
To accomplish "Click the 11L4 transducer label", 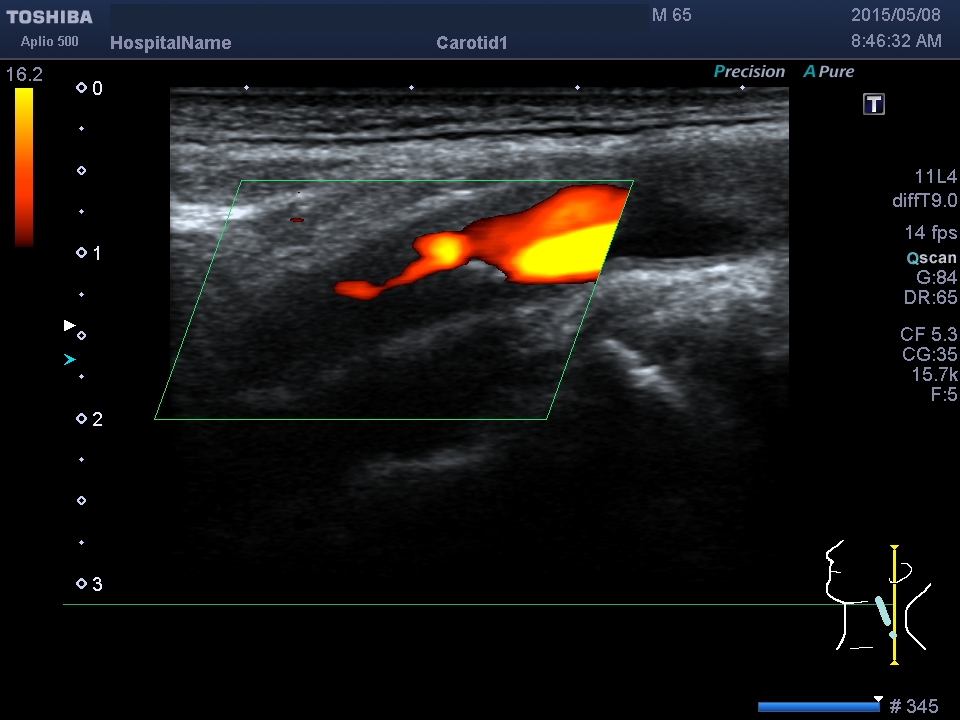I will [935, 177].
